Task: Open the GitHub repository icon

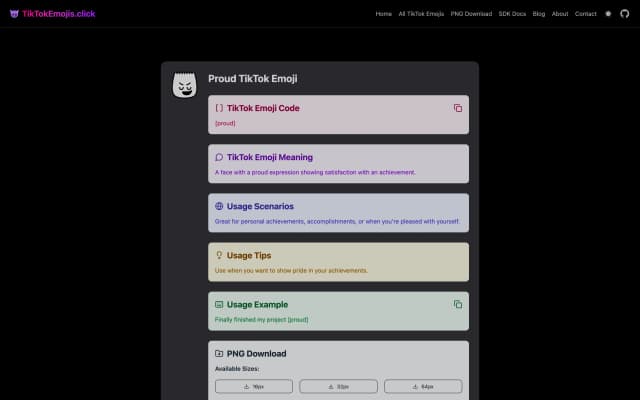Action: point(625,14)
